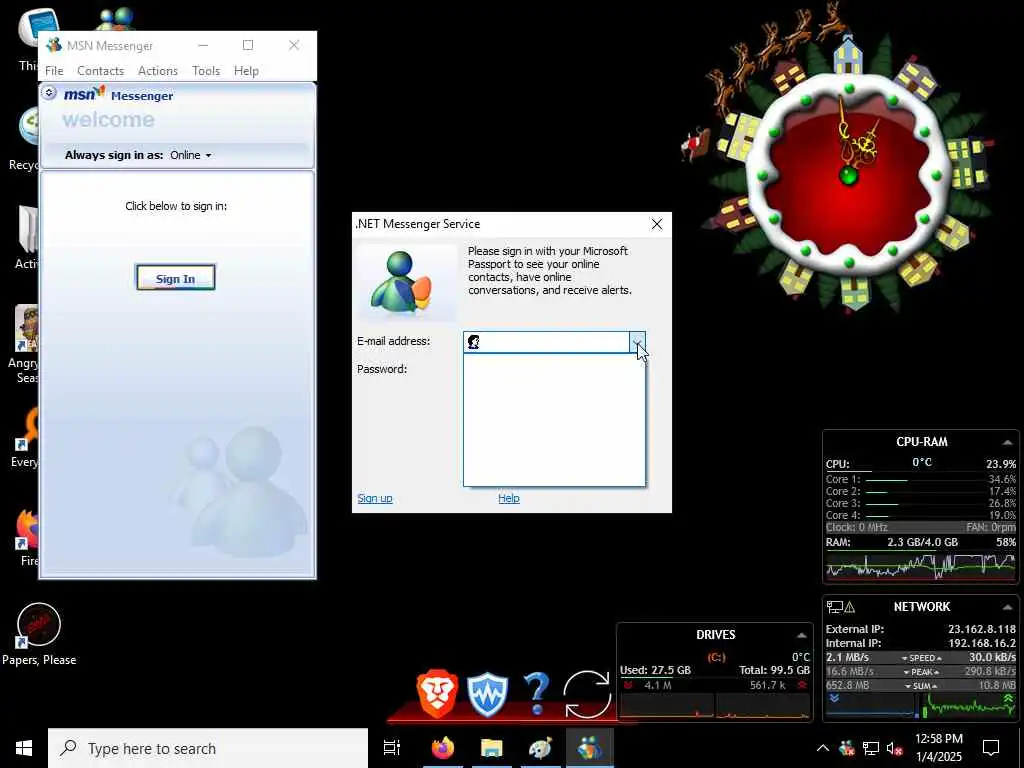Click the MSN Messenger taskbar button
Image resolution: width=1024 pixels, height=768 pixels.
click(590, 748)
